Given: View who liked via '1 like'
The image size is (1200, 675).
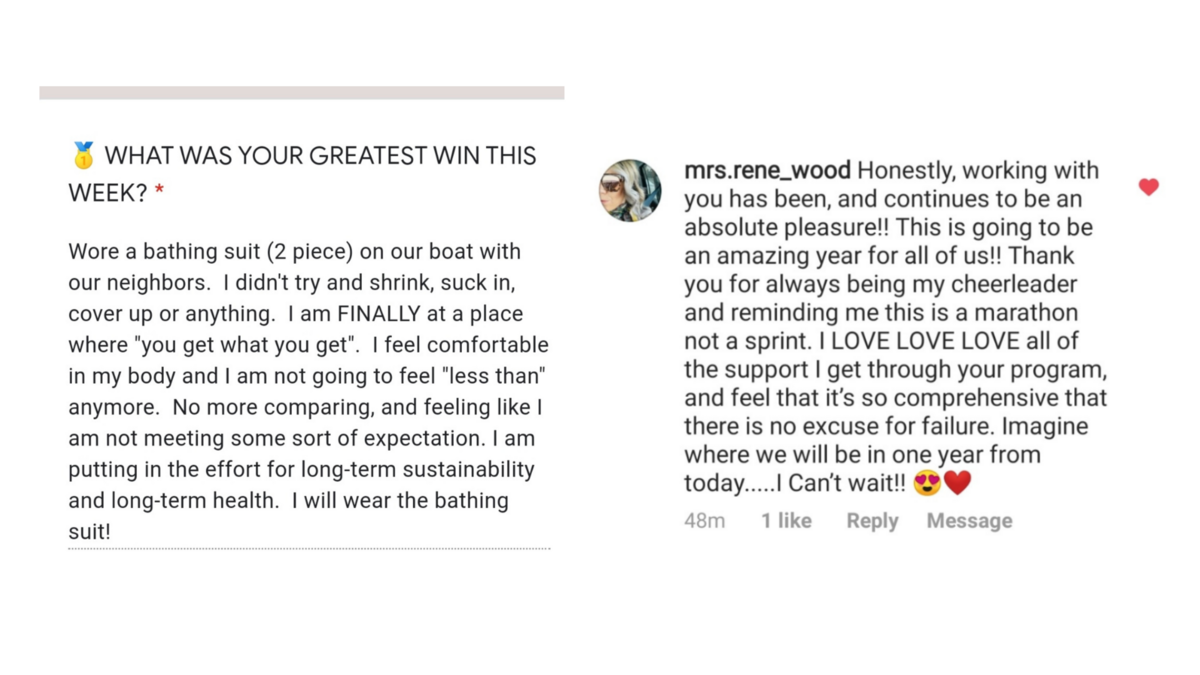Looking at the screenshot, I should click(786, 521).
